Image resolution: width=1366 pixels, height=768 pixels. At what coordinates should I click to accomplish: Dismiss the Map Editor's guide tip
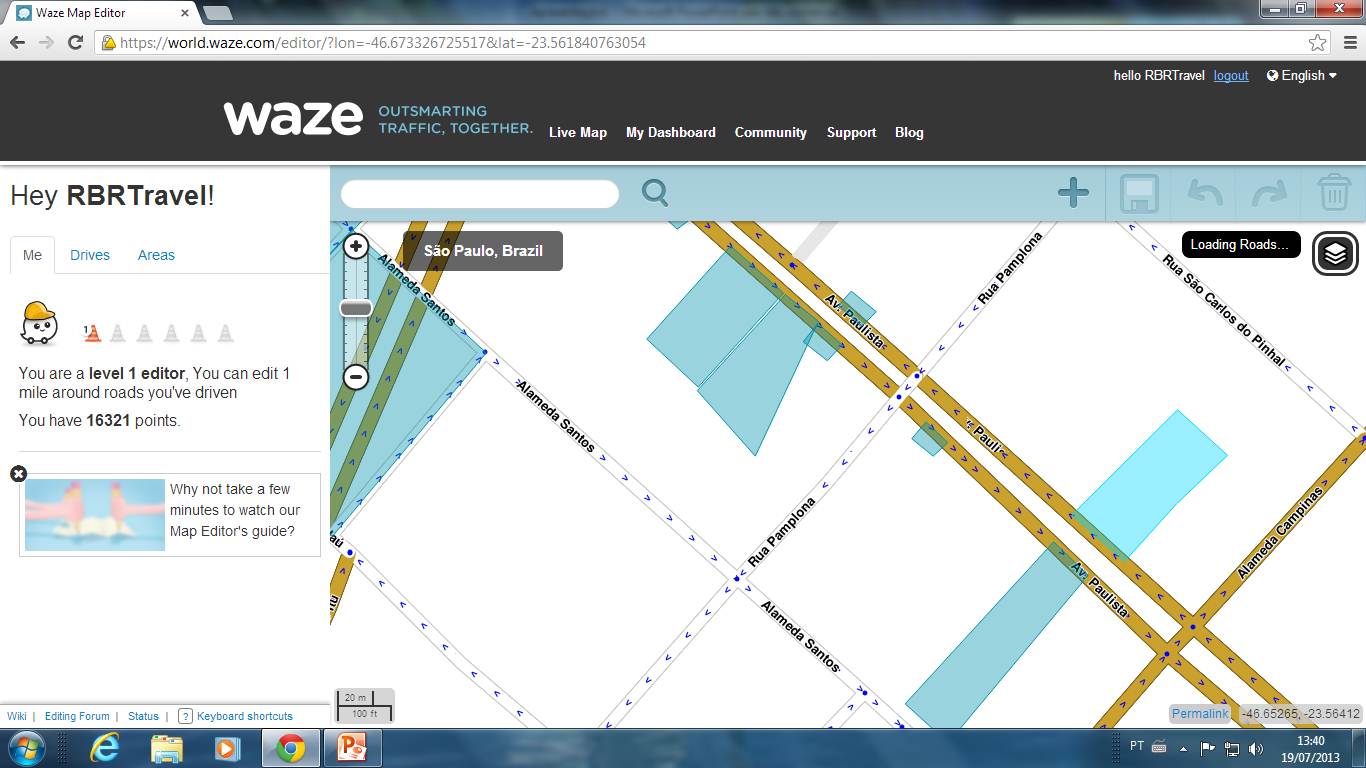[x=18, y=474]
